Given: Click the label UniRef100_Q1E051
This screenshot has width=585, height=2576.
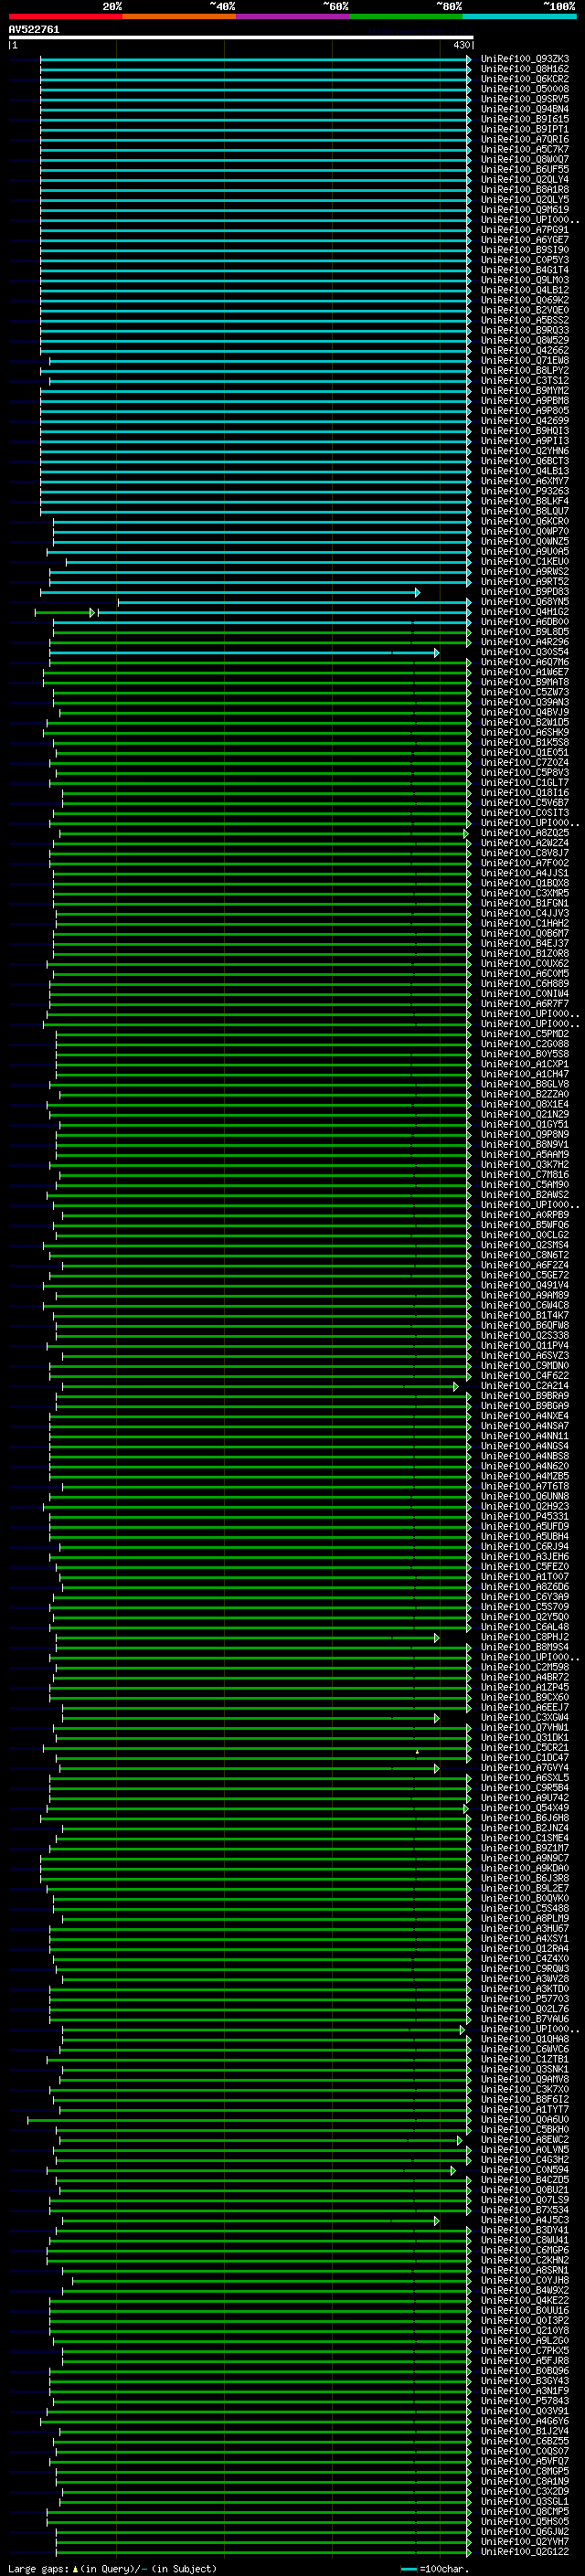Looking at the screenshot, I should (x=525, y=753).
